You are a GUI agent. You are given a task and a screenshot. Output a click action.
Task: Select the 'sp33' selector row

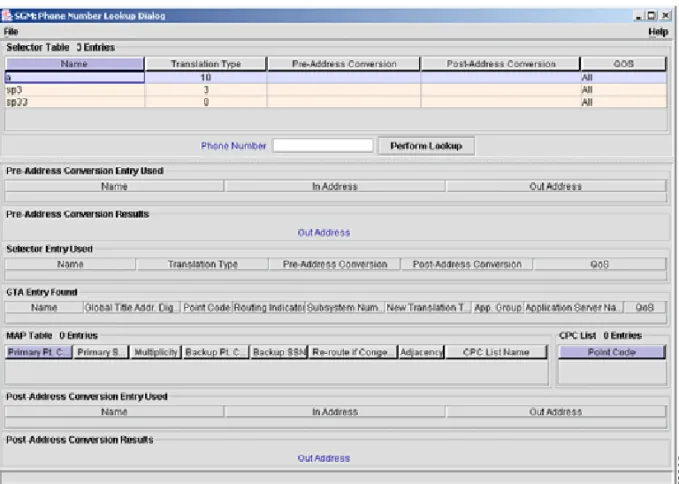[336, 102]
